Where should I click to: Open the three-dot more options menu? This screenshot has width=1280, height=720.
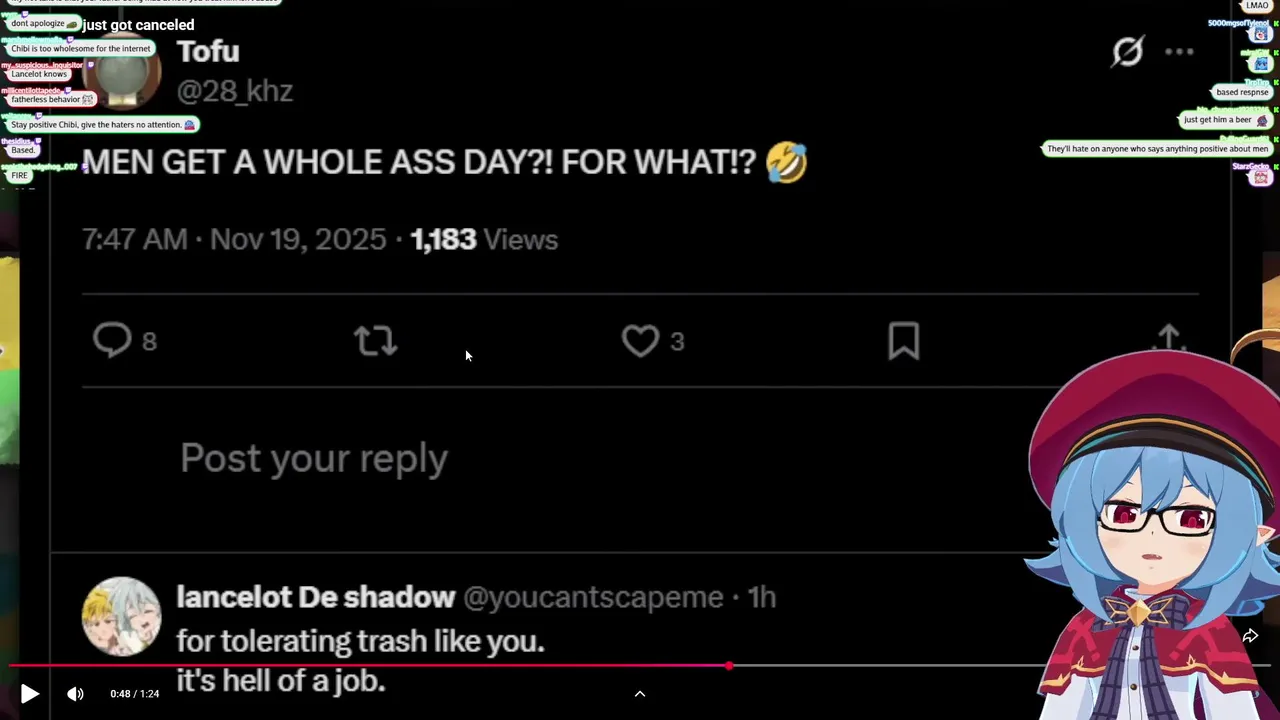pos(1180,52)
